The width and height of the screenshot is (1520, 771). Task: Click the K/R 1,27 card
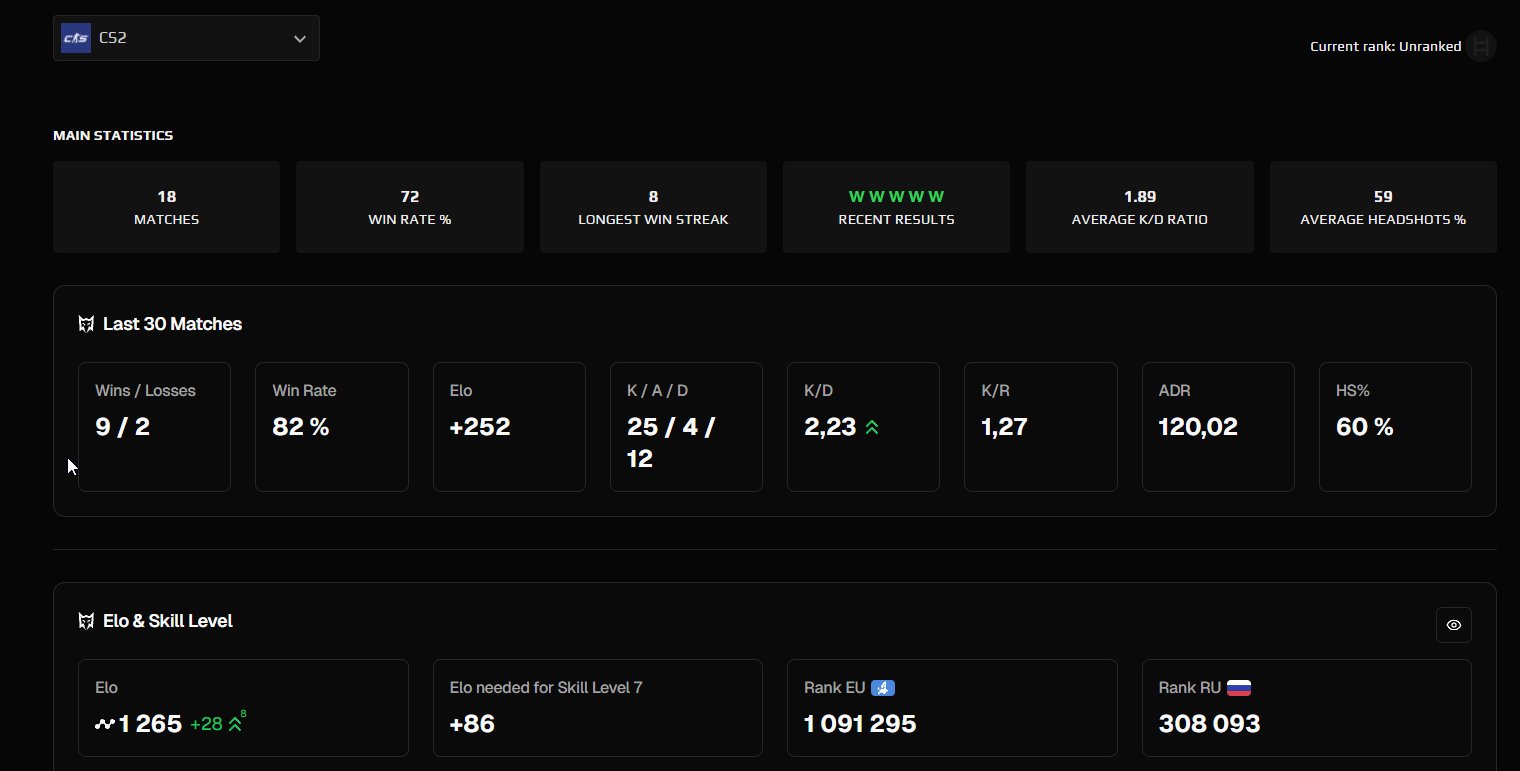pos(1041,427)
